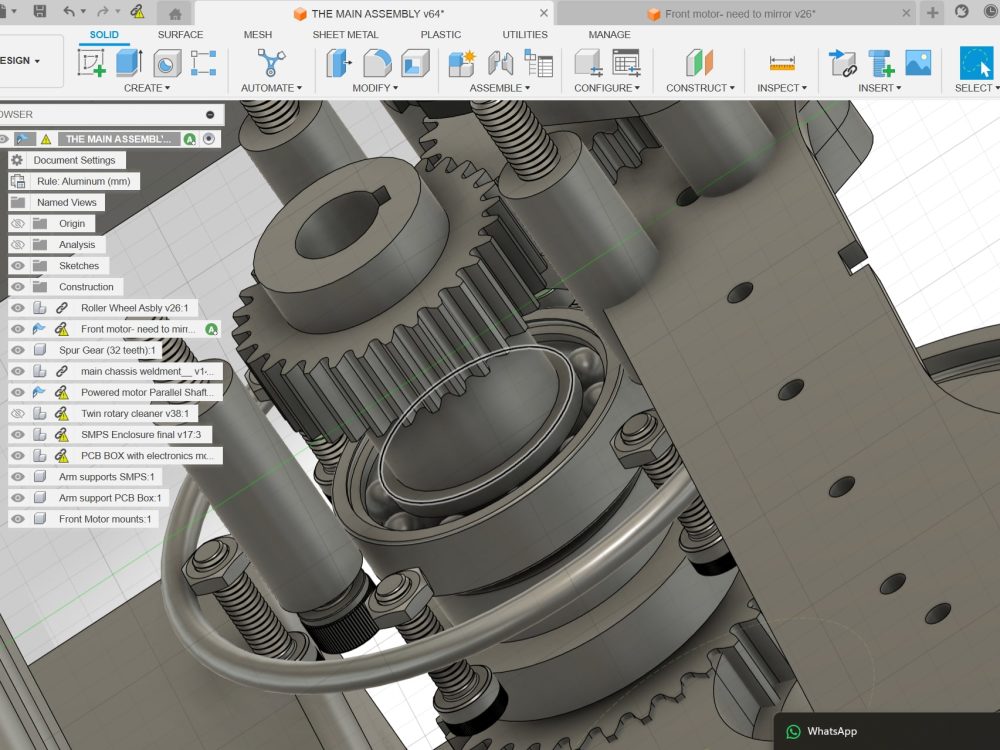
Task: Select the Measure tool
Action: coord(782,64)
